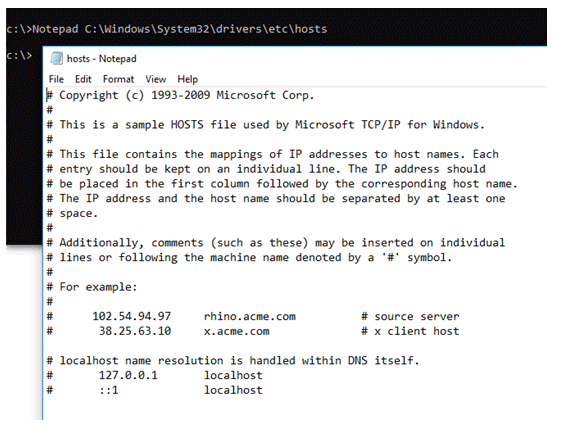This screenshot has height=427, width=582.
Task: Click on rhino.acme.com host name
Action: click(249, 316)
